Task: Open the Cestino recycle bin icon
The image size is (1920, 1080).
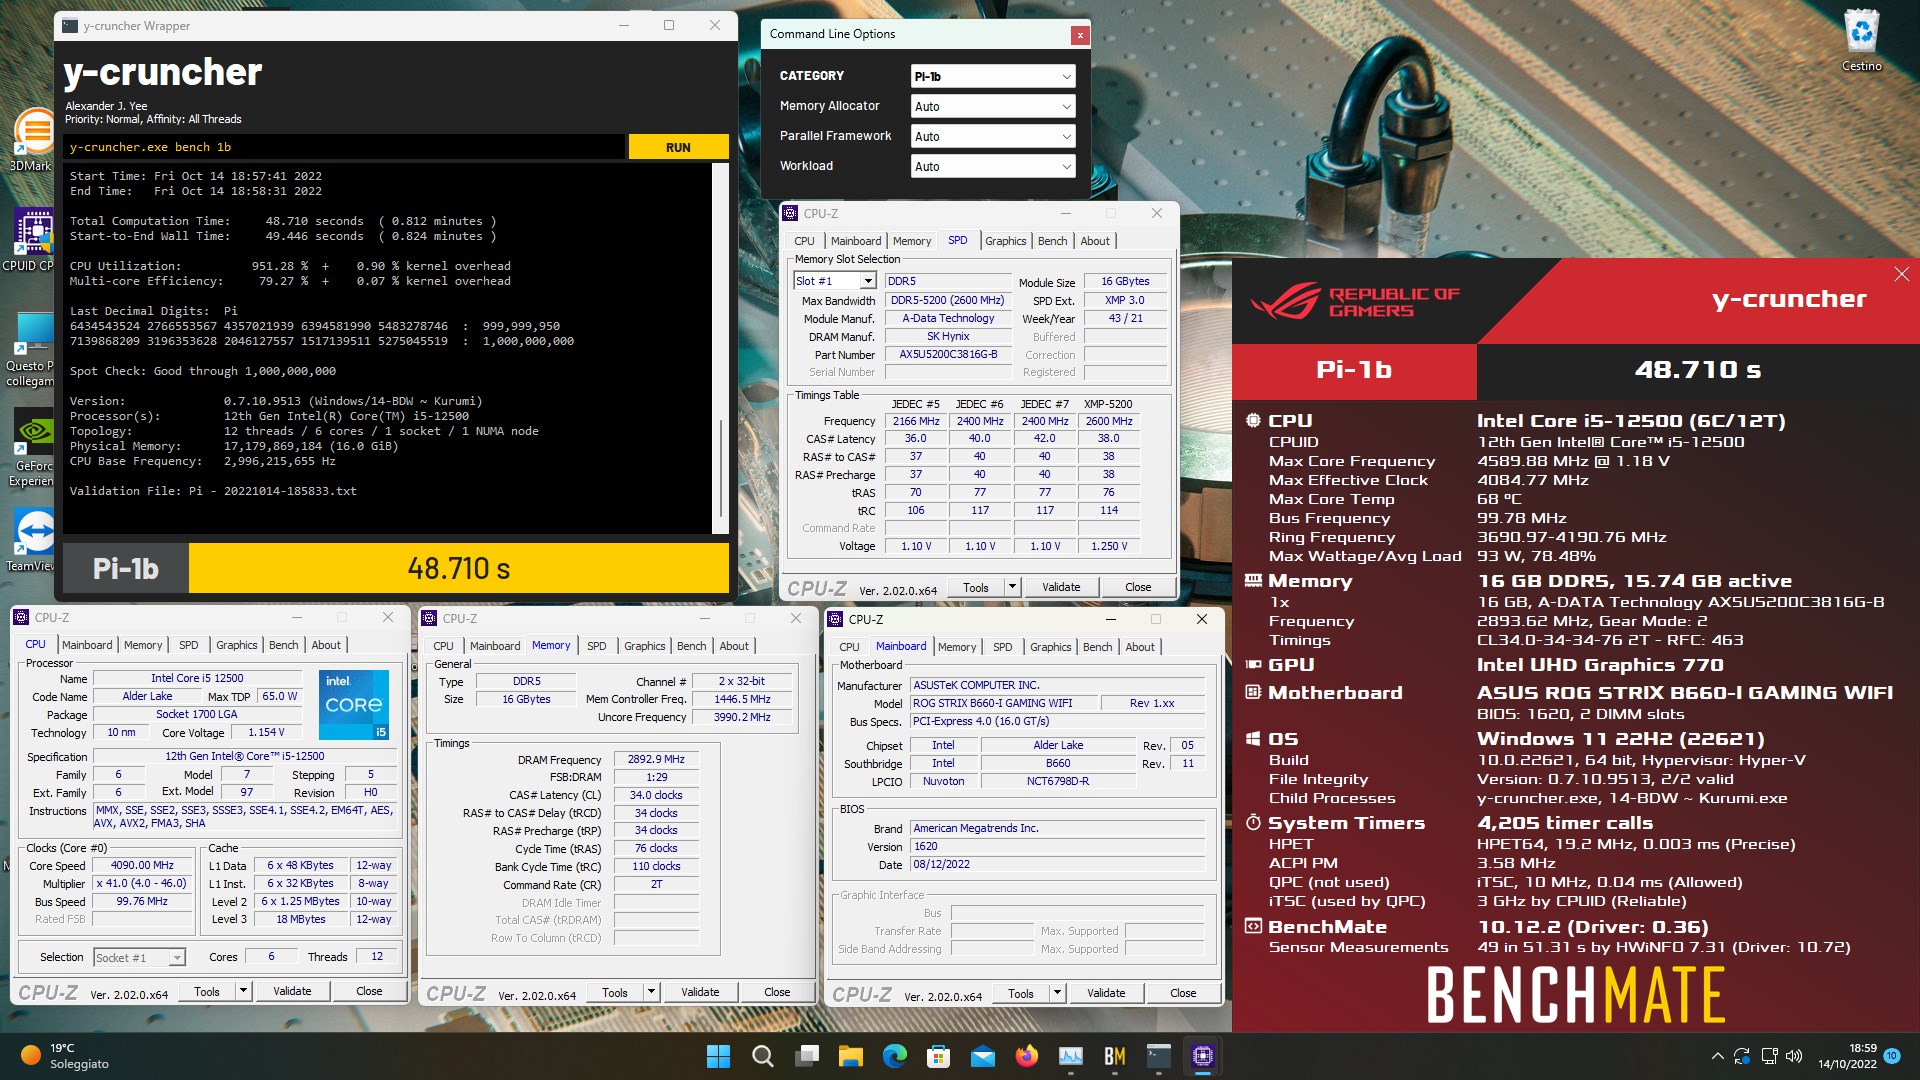Action: pyautogui.click(x=1861, y=40)
